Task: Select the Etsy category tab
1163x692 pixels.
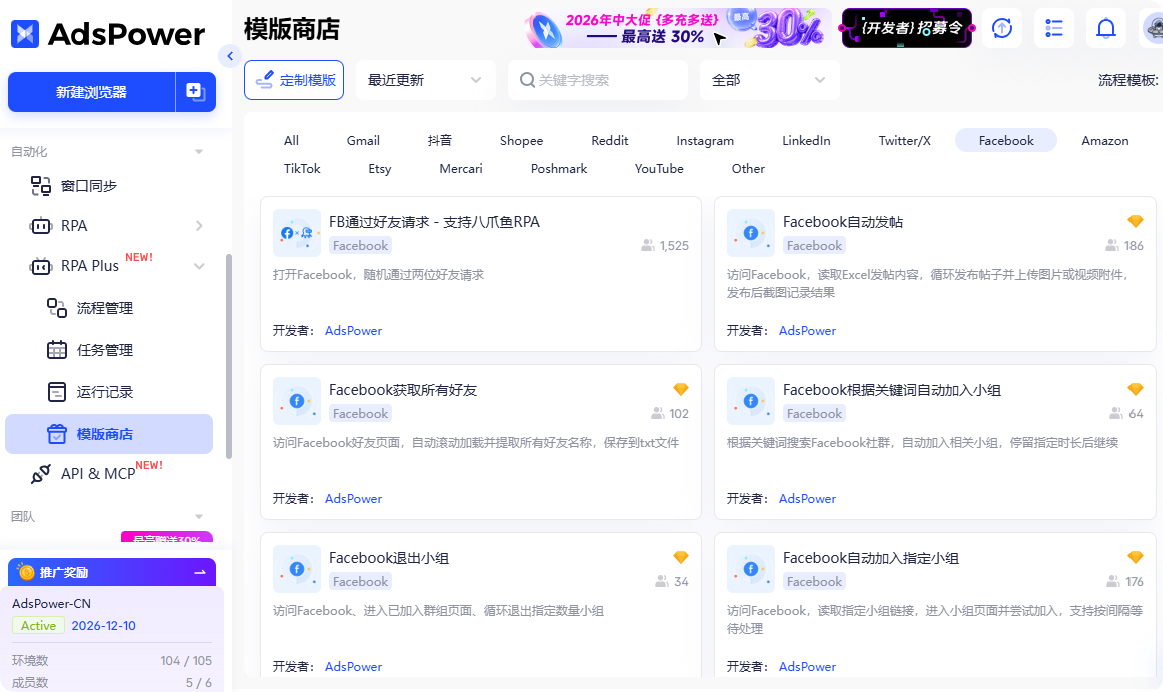Action: click(380, 168)
